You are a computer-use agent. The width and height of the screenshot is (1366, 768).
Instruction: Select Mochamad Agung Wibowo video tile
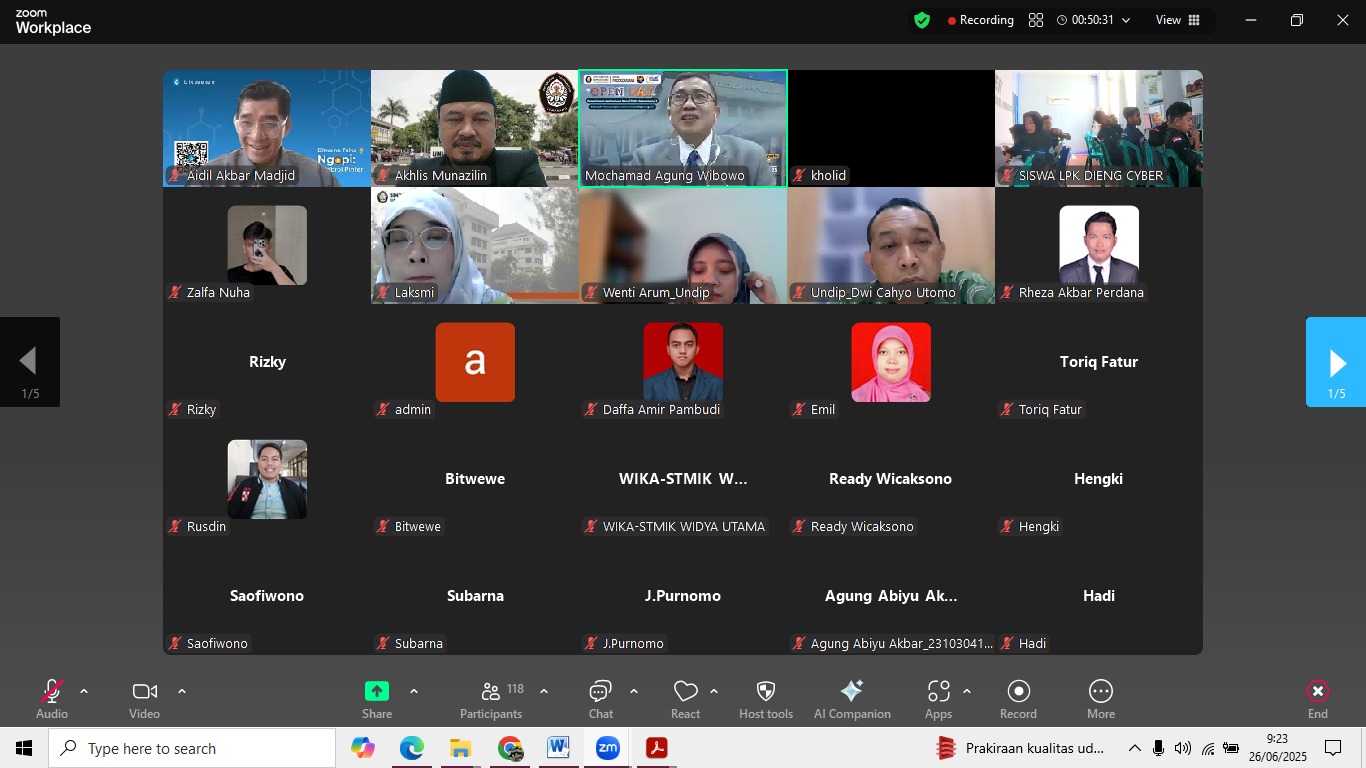[x=683, y=128]
